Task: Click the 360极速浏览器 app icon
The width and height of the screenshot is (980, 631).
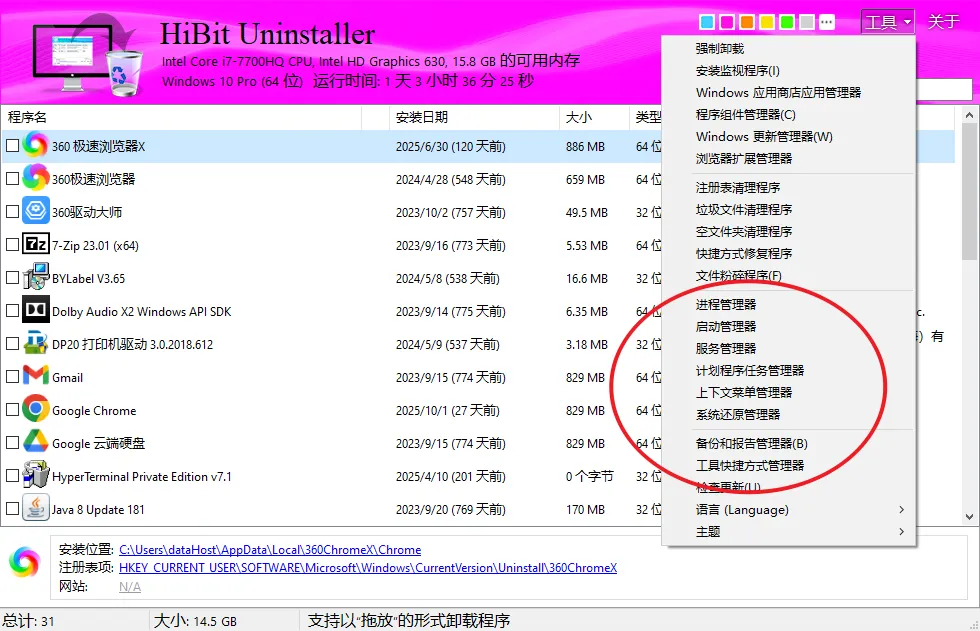Action: tap(36, 178)
